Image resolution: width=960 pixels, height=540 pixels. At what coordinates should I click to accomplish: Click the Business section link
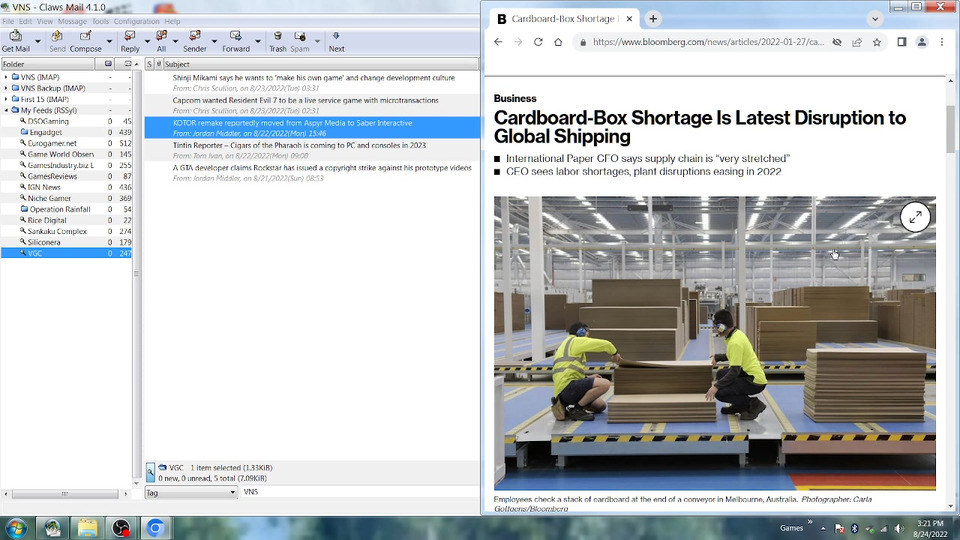(515, 99)
